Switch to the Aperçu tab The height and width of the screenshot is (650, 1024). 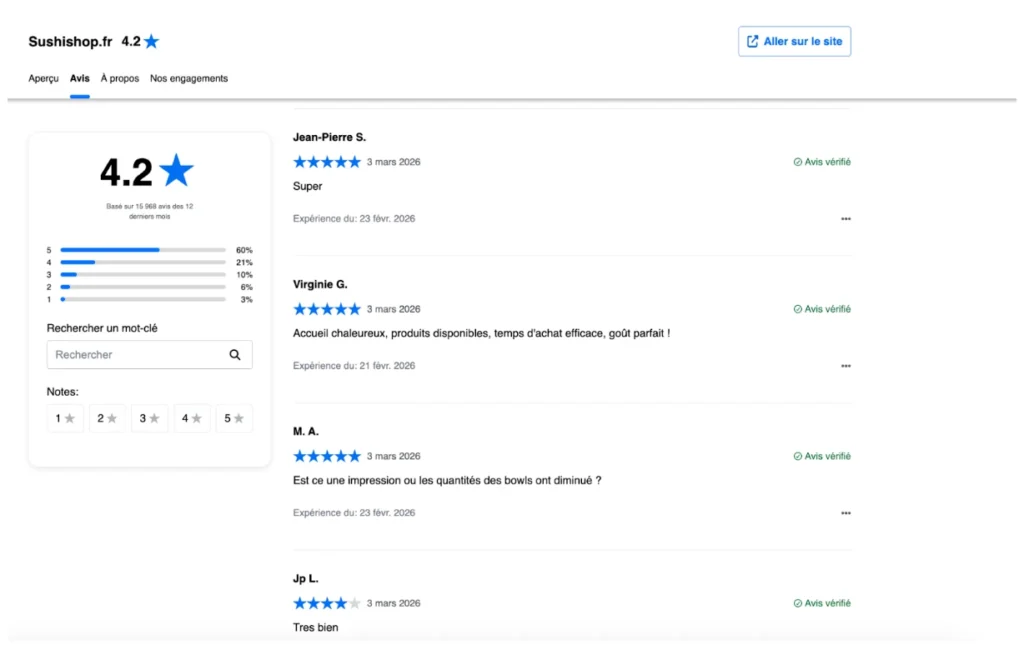click(x=43, y=79)
